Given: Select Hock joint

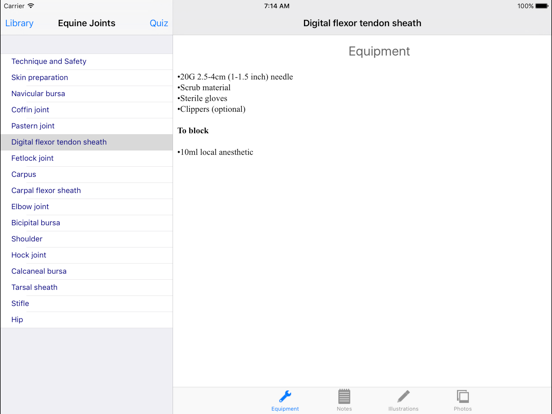Looking at the screenshot, I should click(x=87, y=255).
